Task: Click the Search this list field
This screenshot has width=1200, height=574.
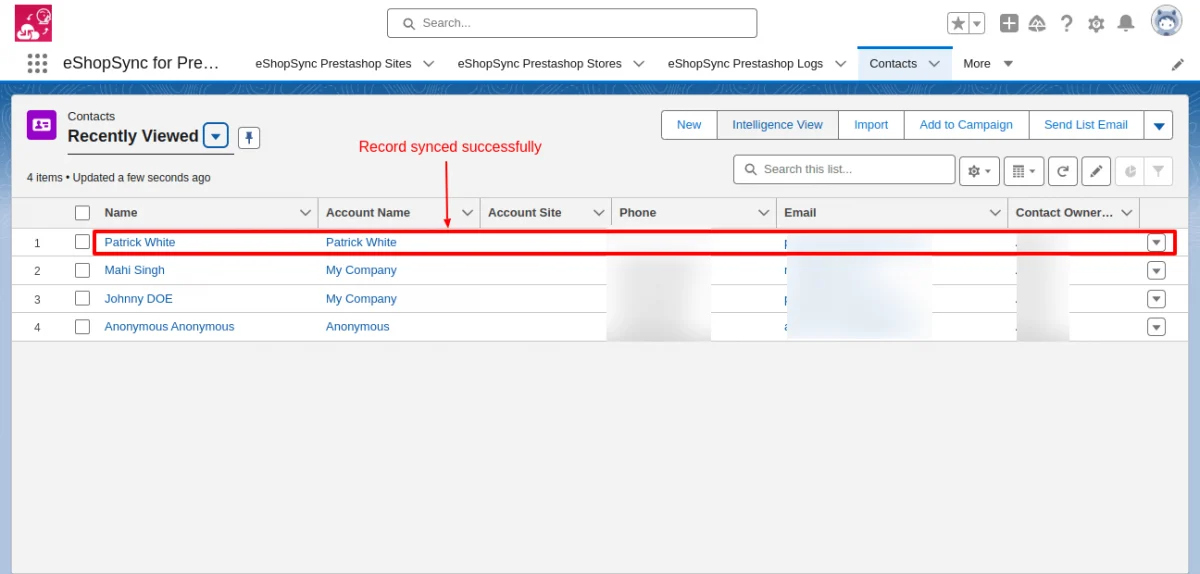Action: coord(844,169)
